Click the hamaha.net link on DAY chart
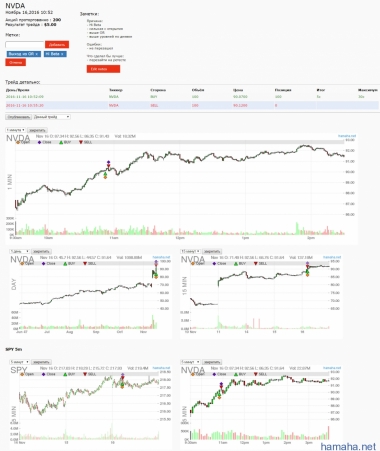380x451 pixels. coord(161,257)
